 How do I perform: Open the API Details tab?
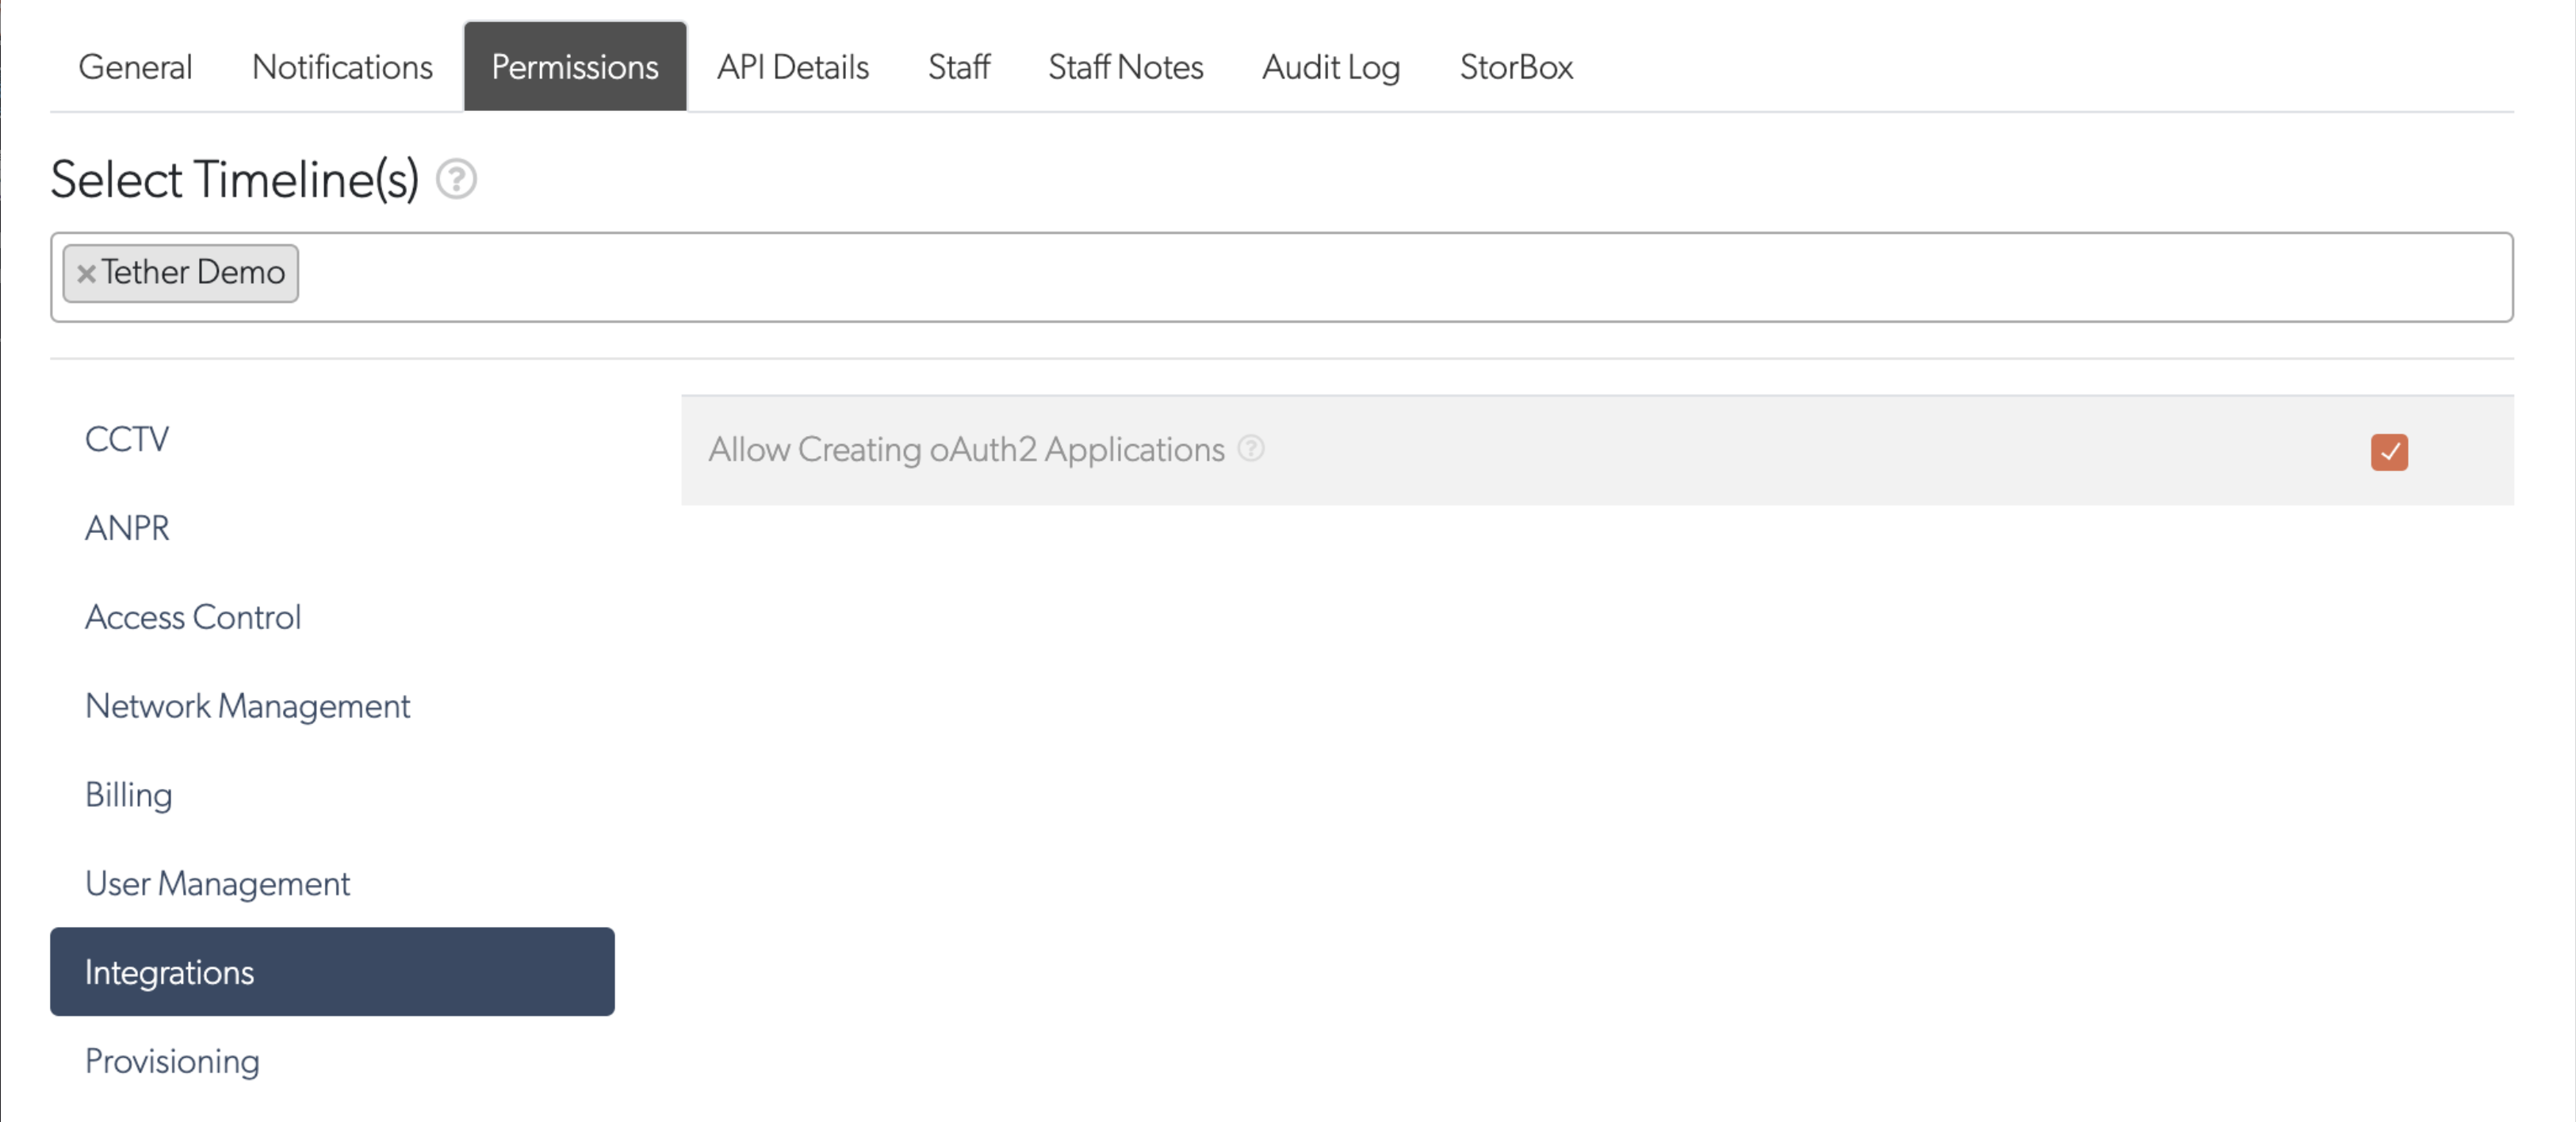[792, 67]
